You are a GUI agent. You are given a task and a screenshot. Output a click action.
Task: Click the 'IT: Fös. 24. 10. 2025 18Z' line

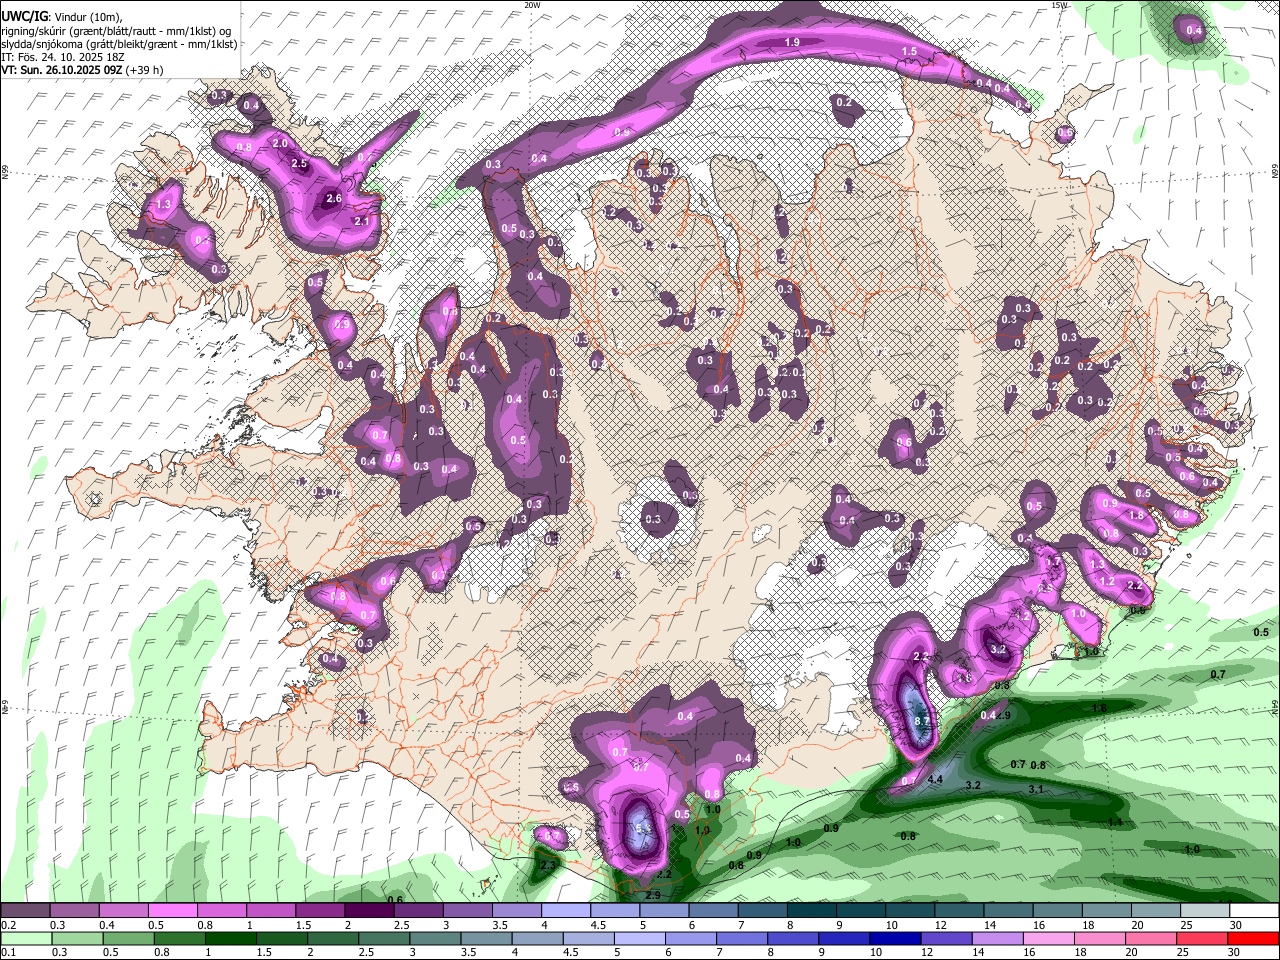pyautogui.click(x=64, y=57)
